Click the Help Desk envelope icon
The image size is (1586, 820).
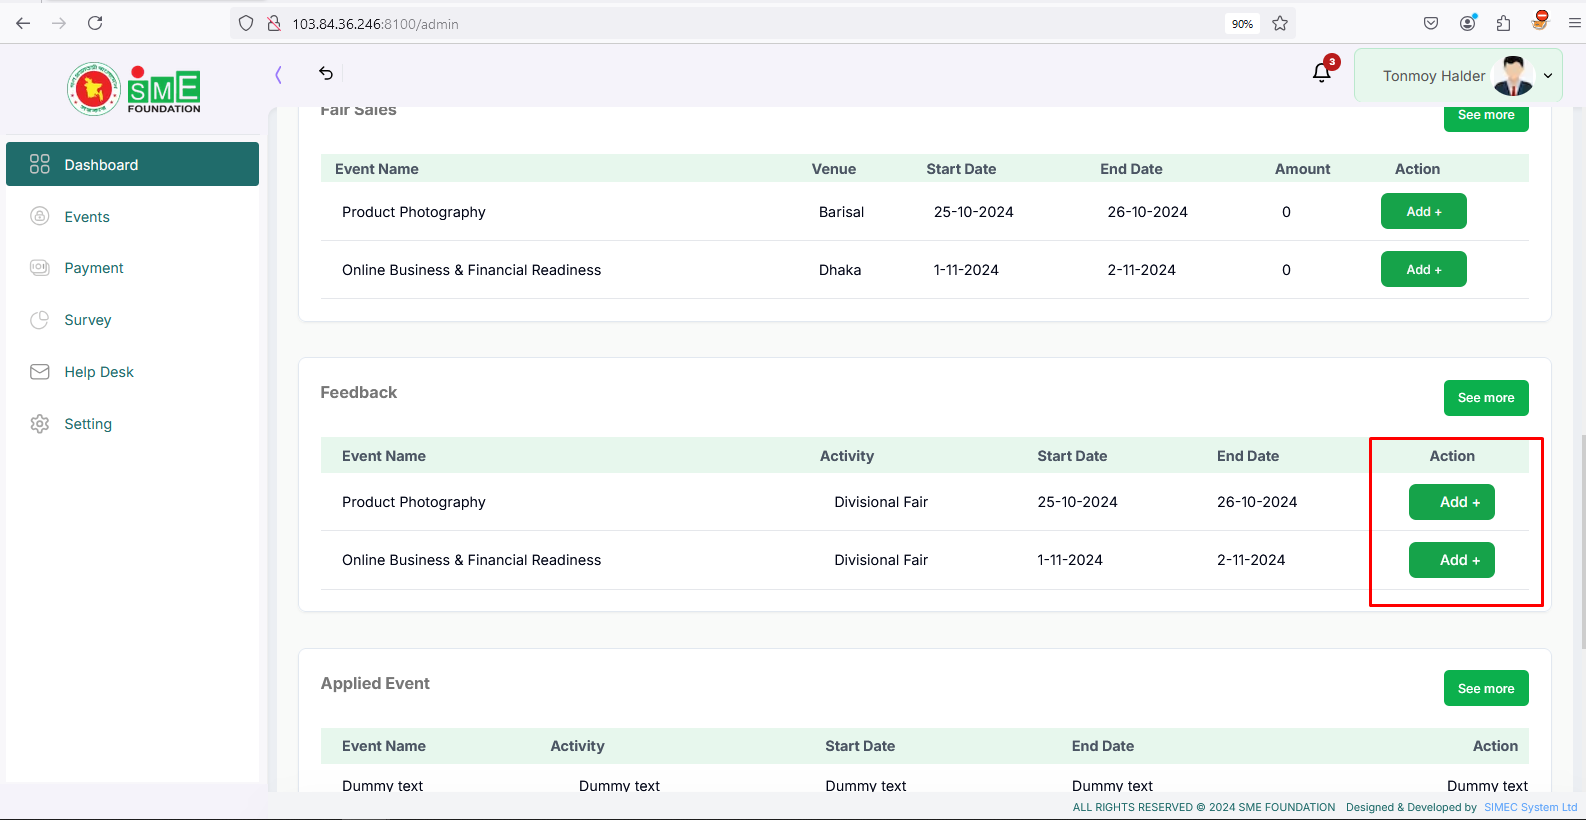pyautogui.click(x=40, y=372)
